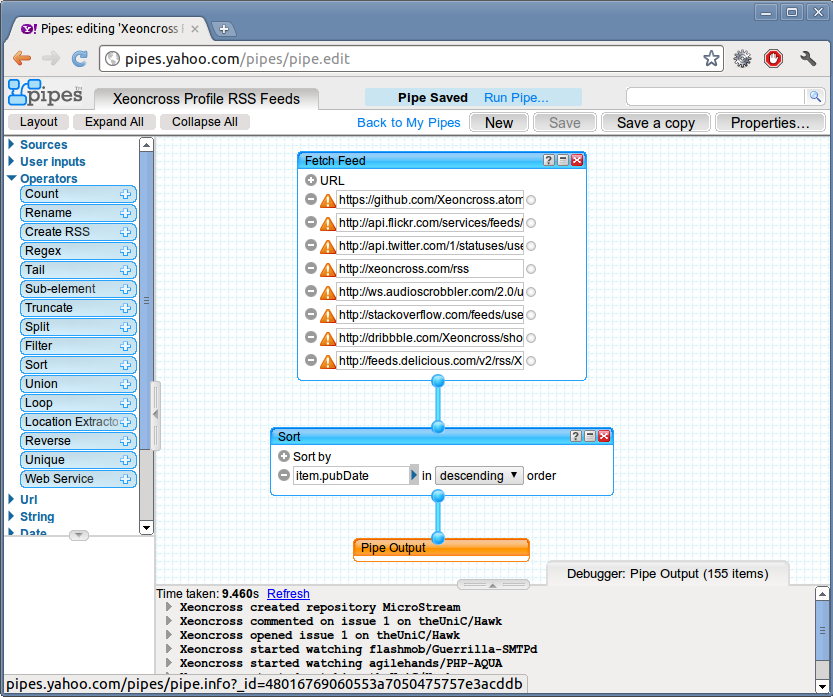Remove the github.com Xeoncross.atom URL row
This screenshot has height=697, width=833.
311,199
